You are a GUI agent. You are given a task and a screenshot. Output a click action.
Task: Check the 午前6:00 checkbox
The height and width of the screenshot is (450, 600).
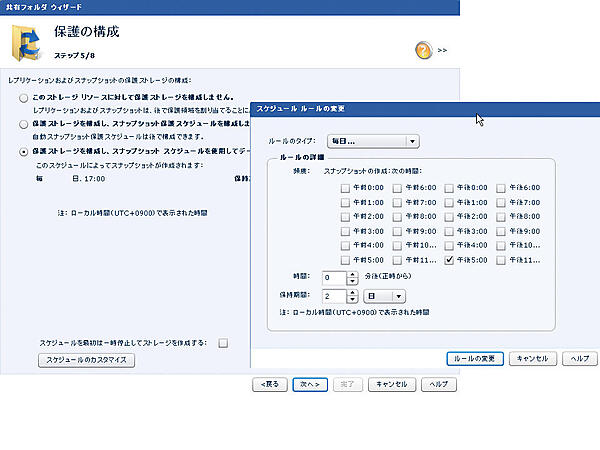tap(397, 188)
